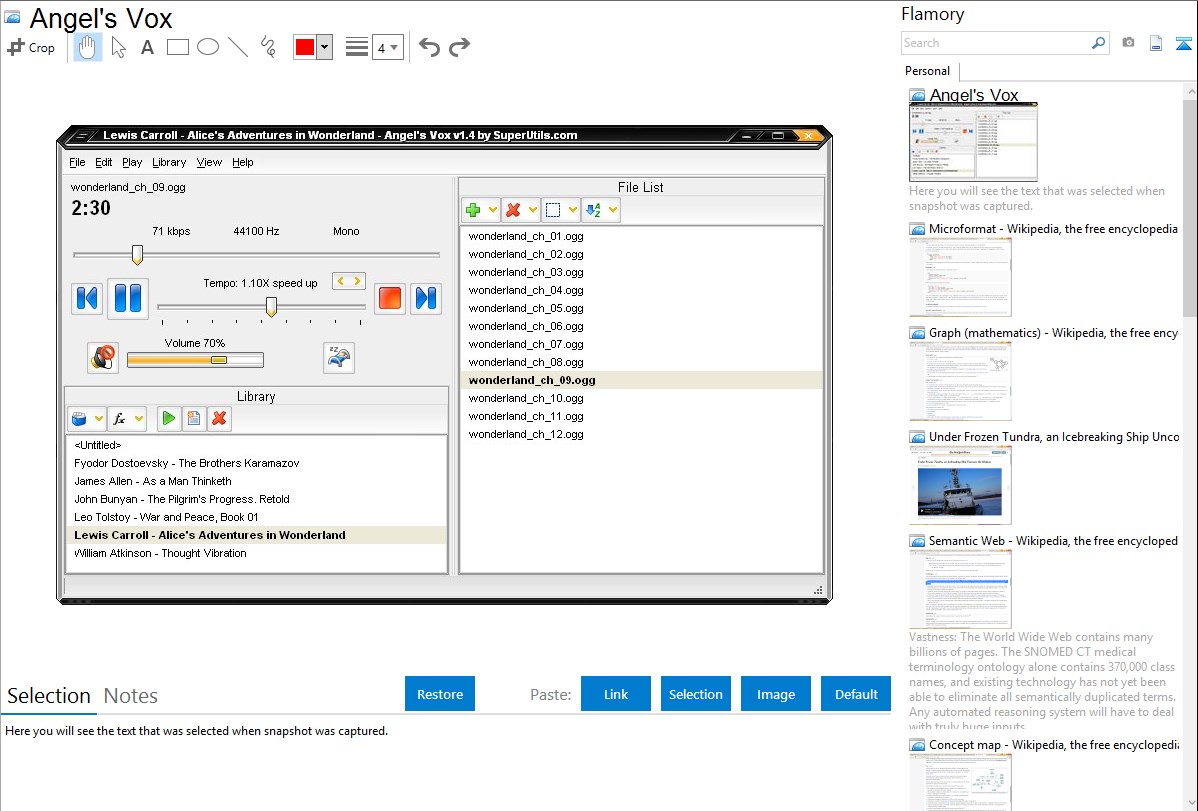Open the red color picker dropdown arrow
Viewport: 1198px width, 811px height.
click(324, 47)
